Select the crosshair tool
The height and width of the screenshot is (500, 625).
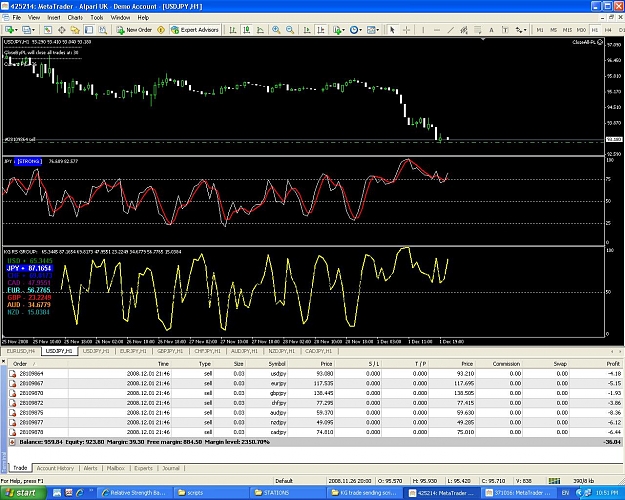tap(406, 30)
